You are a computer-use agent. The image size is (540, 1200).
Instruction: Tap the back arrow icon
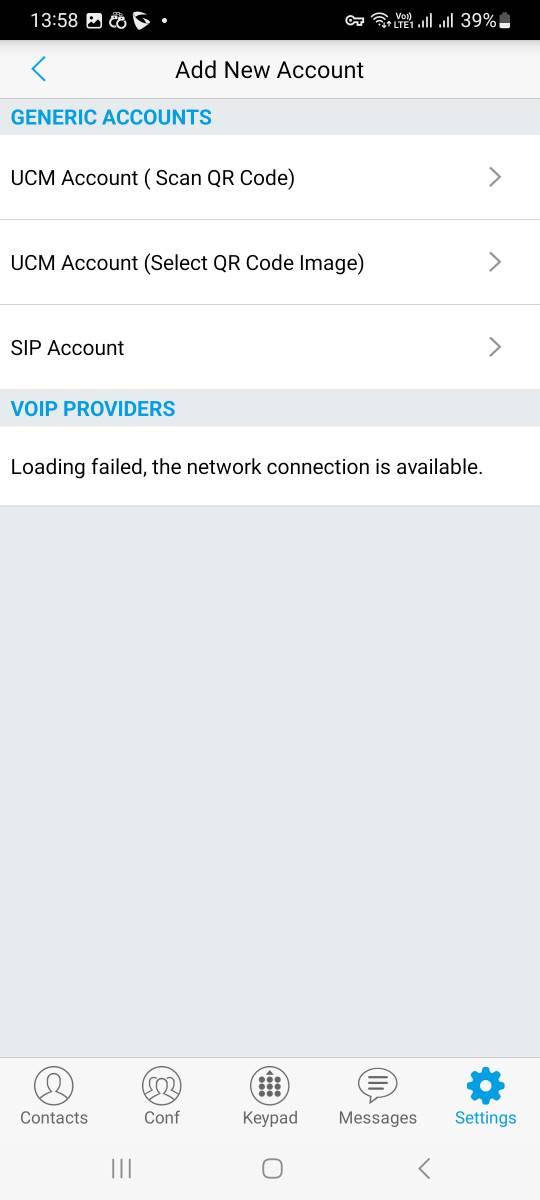tap(39, 69)
